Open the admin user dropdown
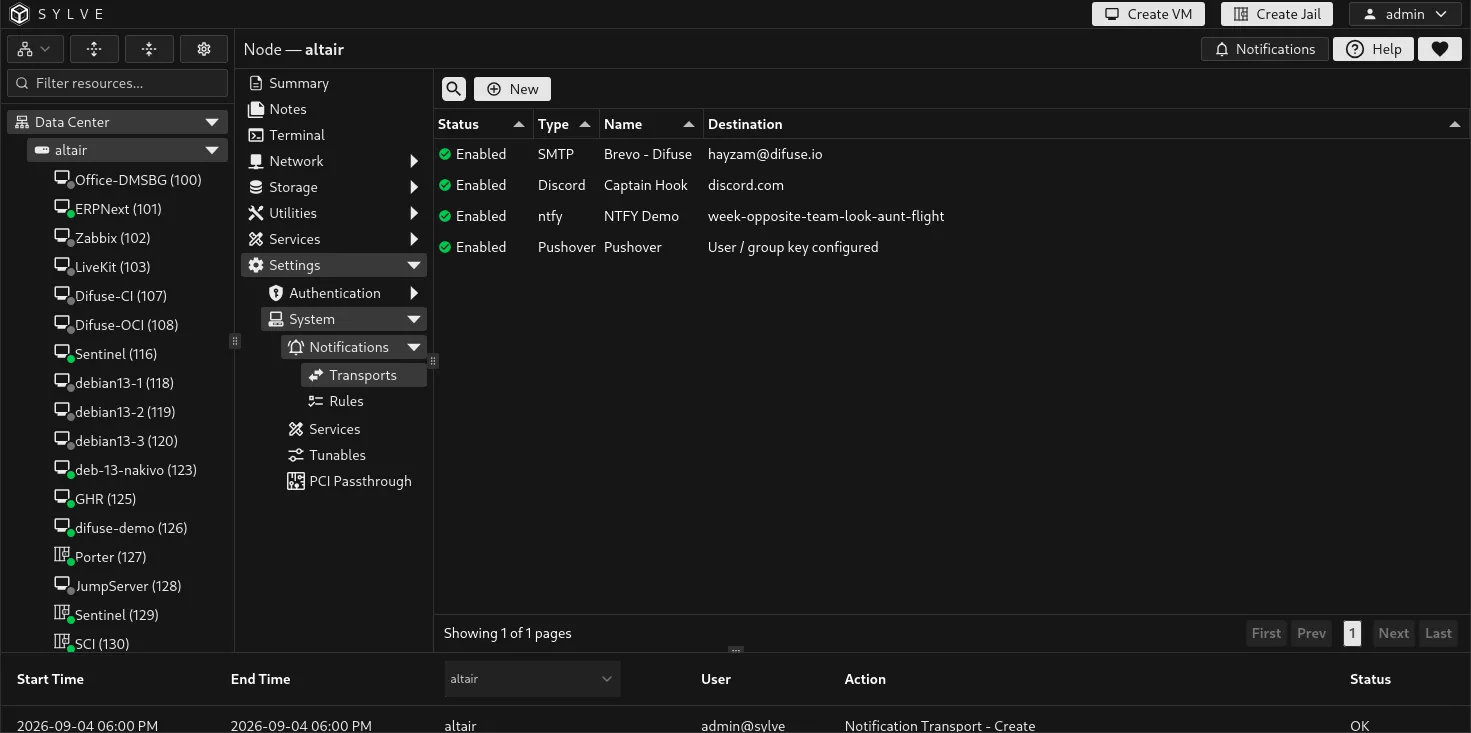Screen dimensions: 1471x733 (1405, 14)
